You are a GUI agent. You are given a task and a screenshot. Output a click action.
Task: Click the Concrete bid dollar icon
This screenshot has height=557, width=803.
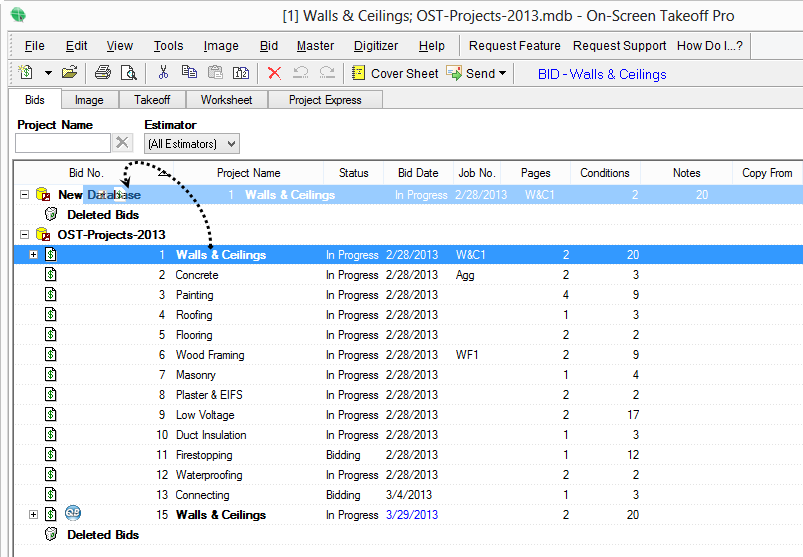coord(50,274)
